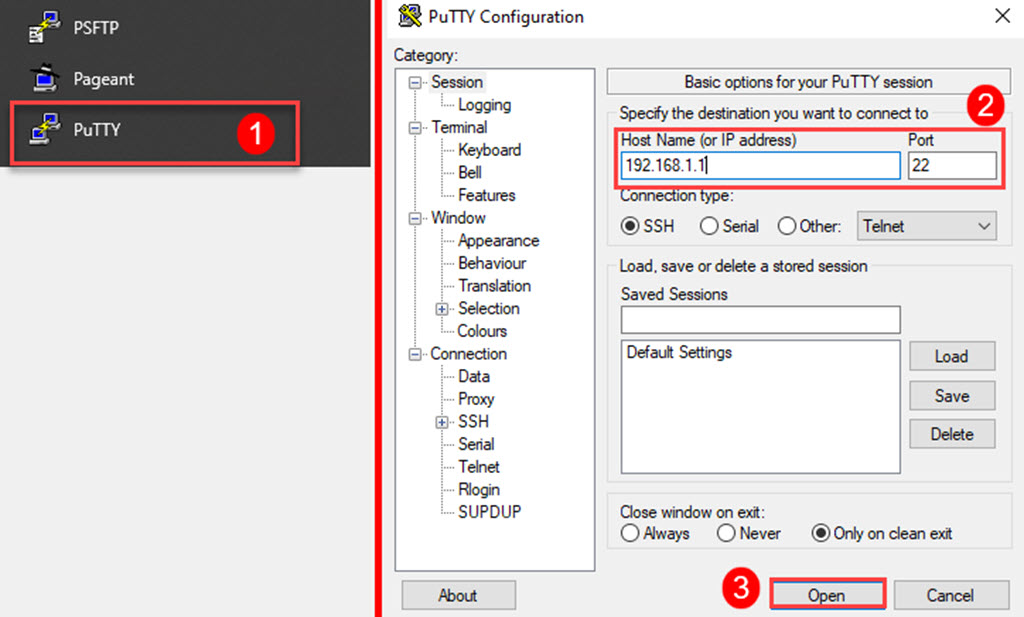Click the Cancel button
1024x617 pixels.
coord(950,595)
